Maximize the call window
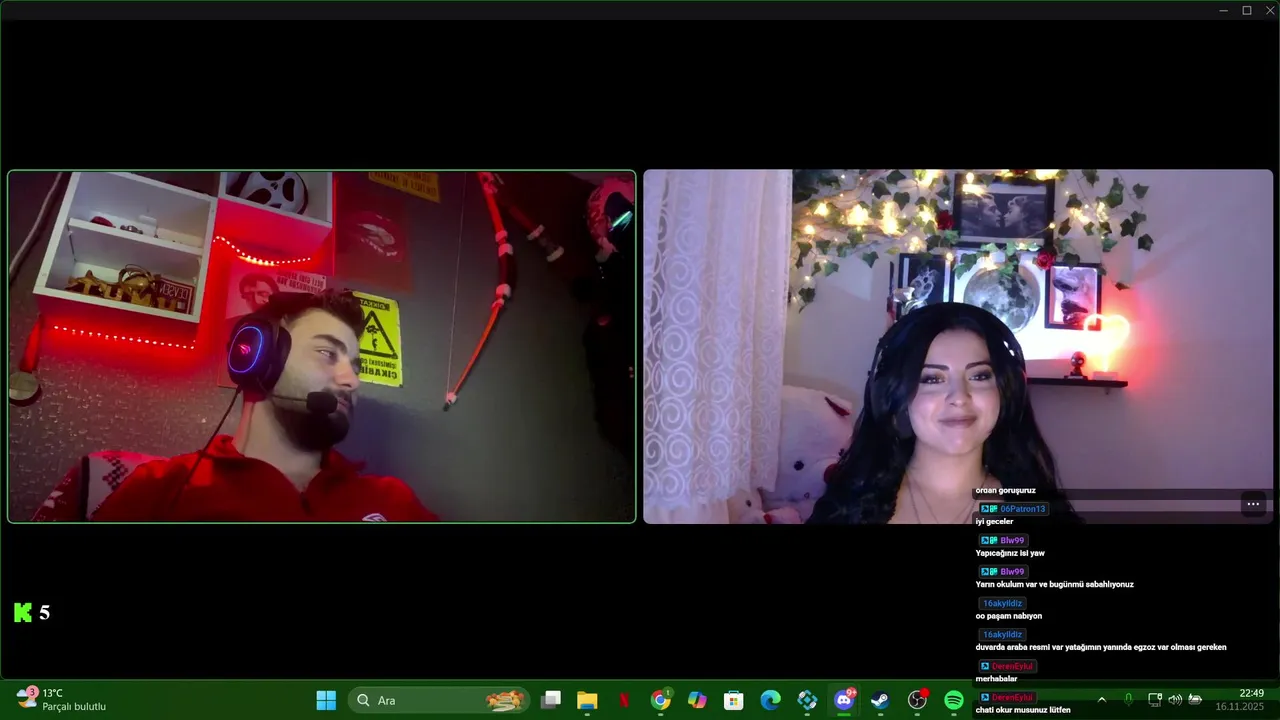1280x720 pixels. point(1247,10)
